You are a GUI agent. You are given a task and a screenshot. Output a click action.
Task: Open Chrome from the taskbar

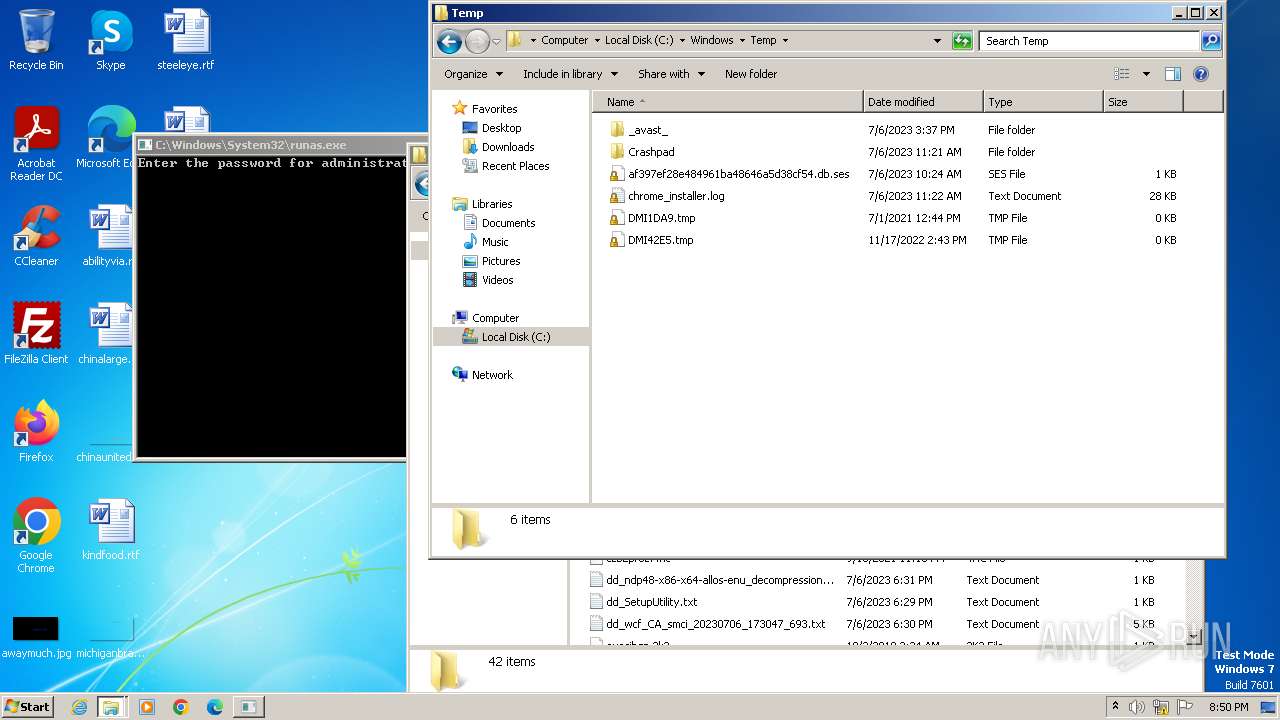tap(181, 707)
